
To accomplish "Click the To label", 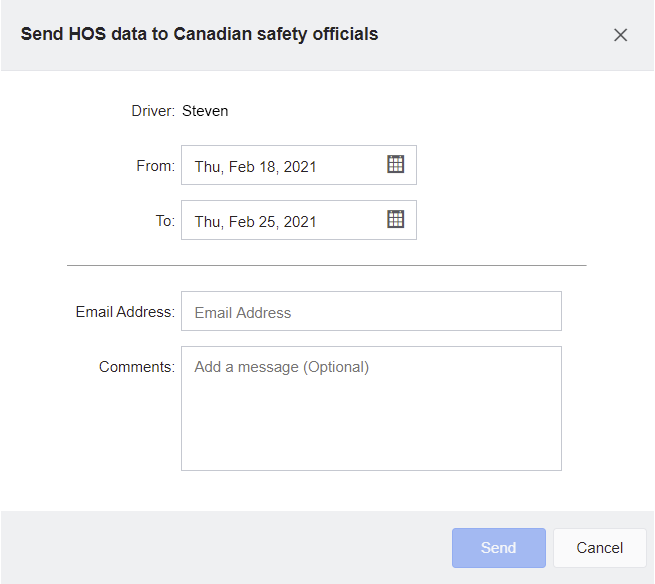I will tap(165, 221).
